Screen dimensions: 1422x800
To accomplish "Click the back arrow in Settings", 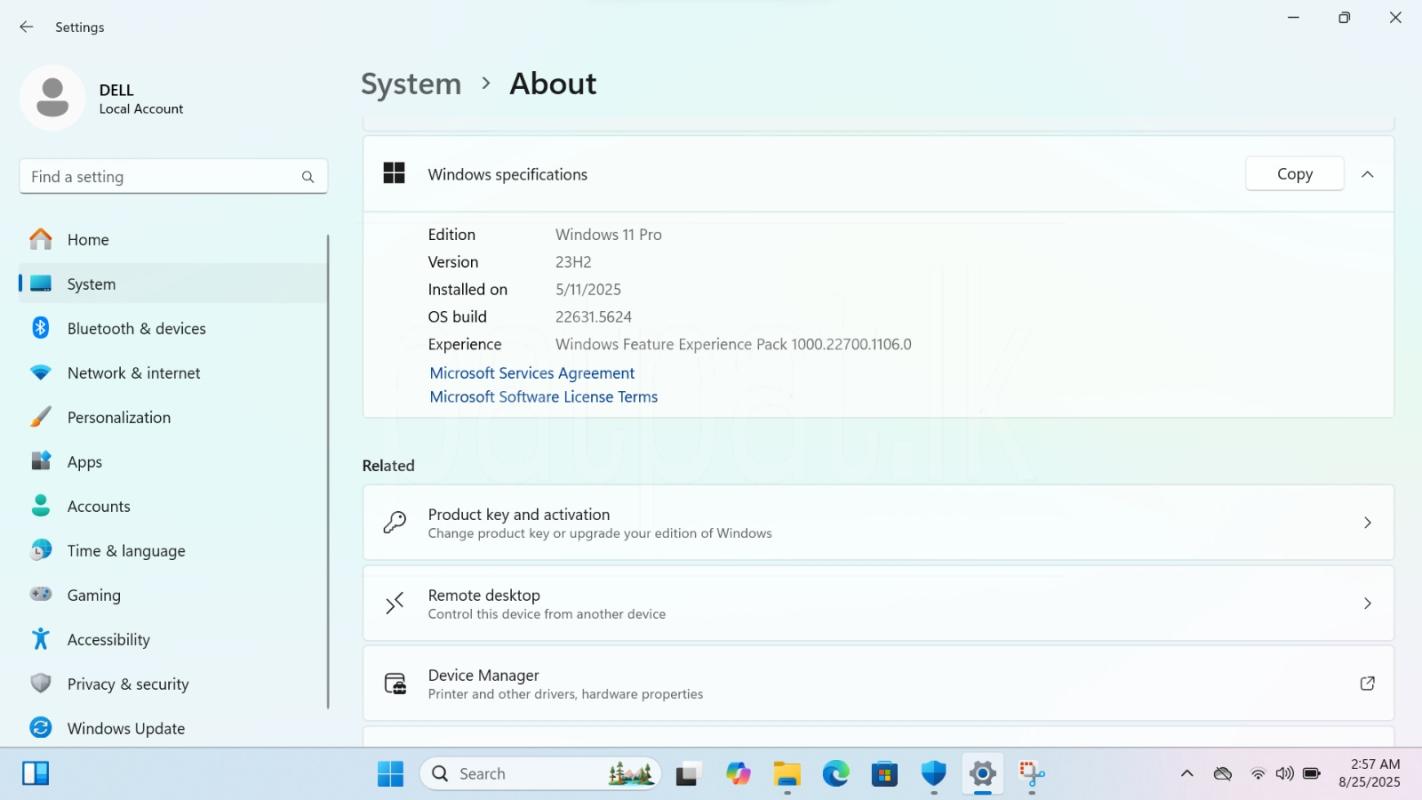I will [27, 27].
